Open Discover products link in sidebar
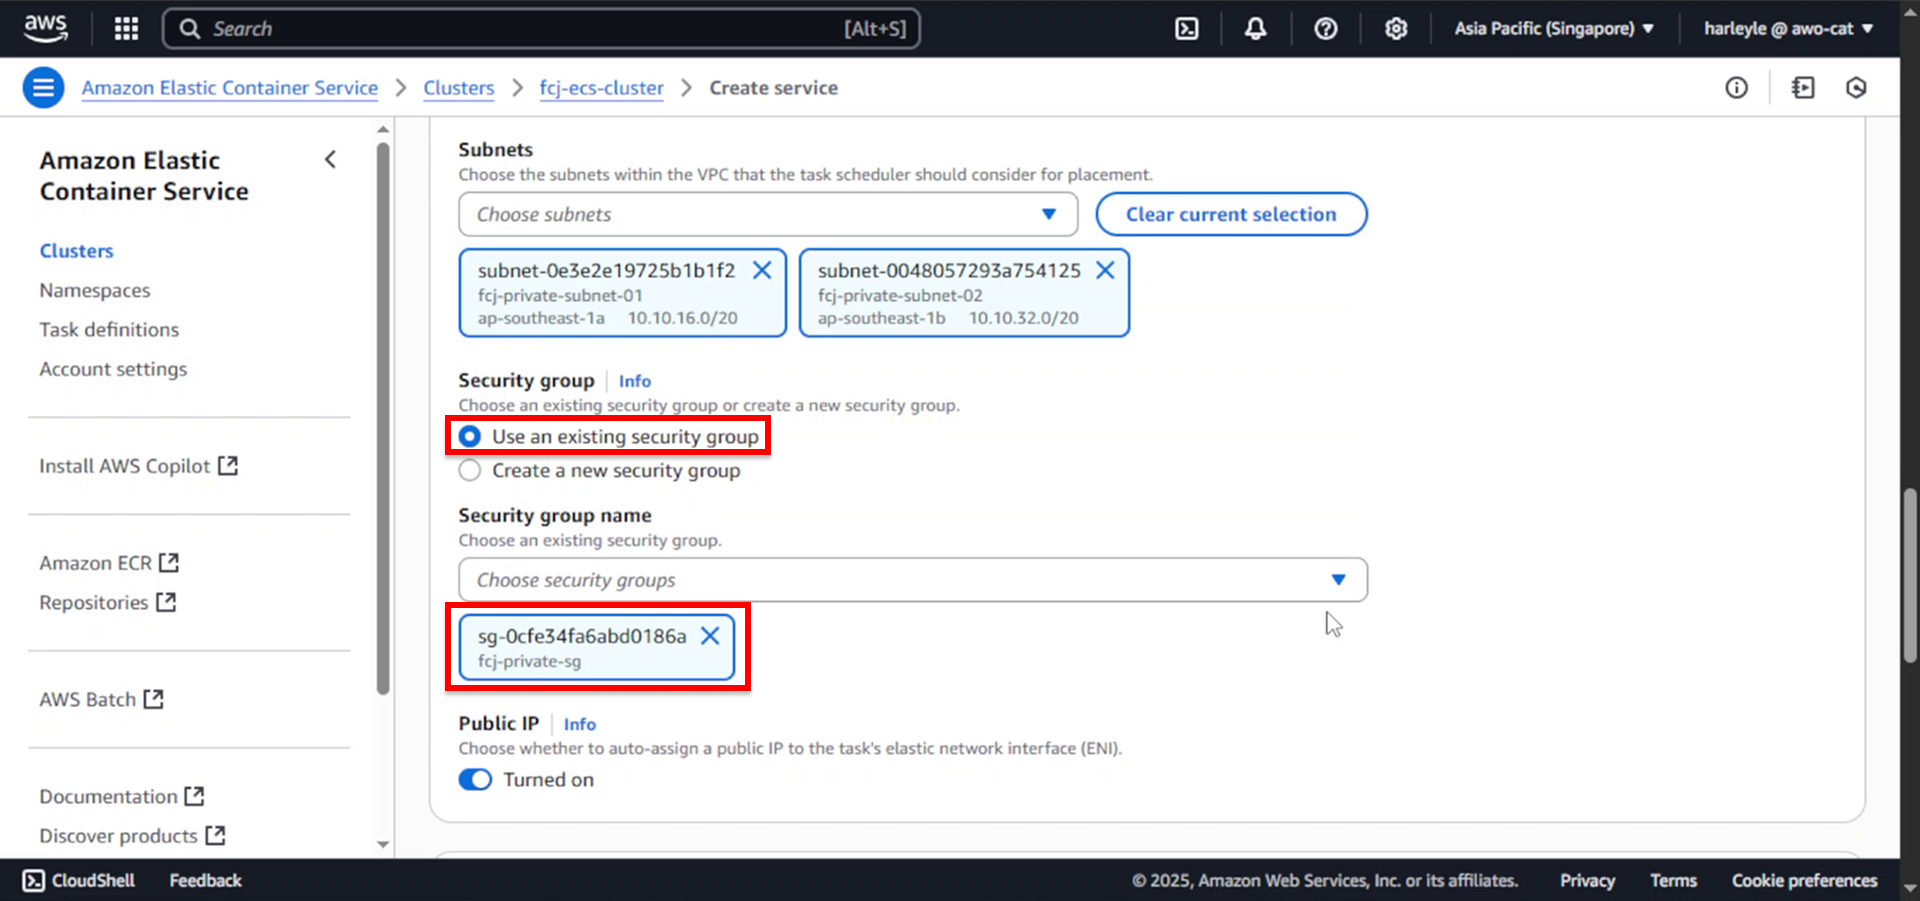Viewport: 1920px width, 901px height. point(118,836)
